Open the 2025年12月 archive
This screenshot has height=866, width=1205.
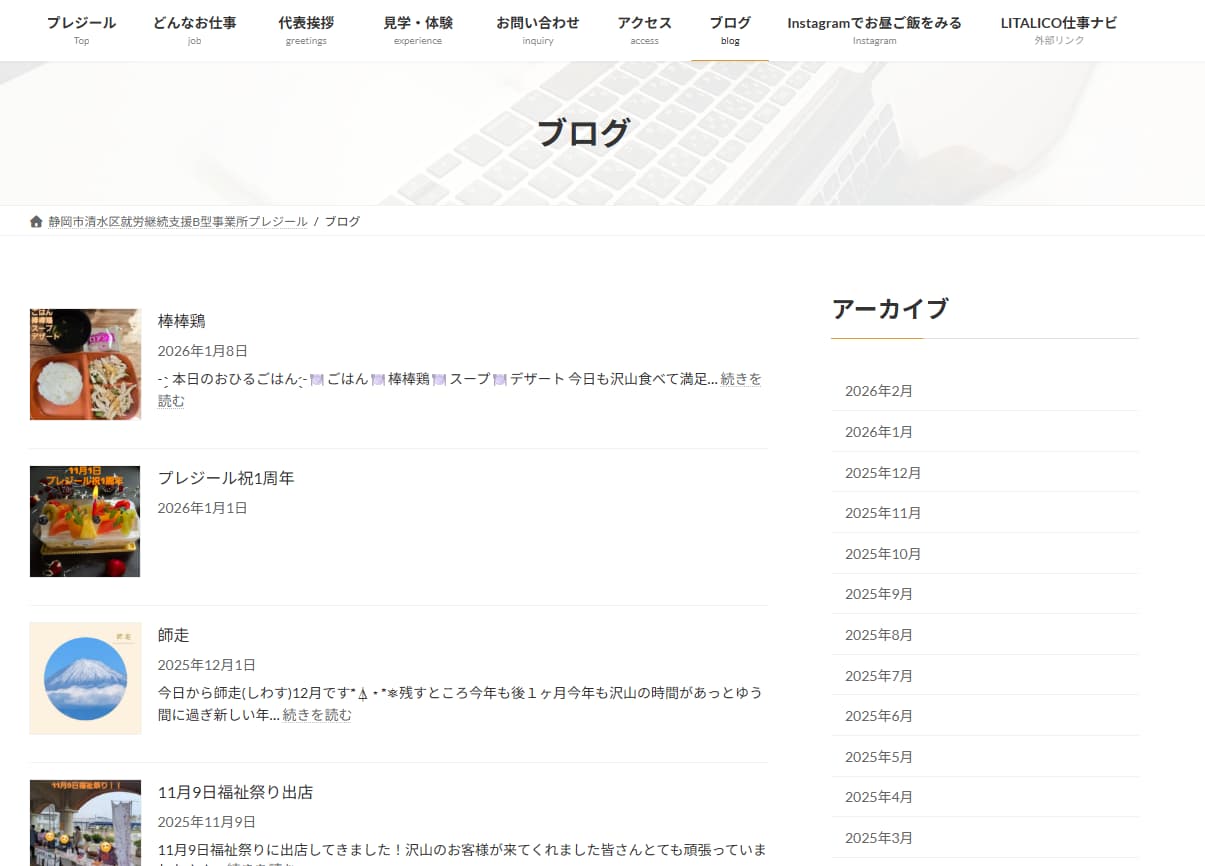[x=883, y=472]
